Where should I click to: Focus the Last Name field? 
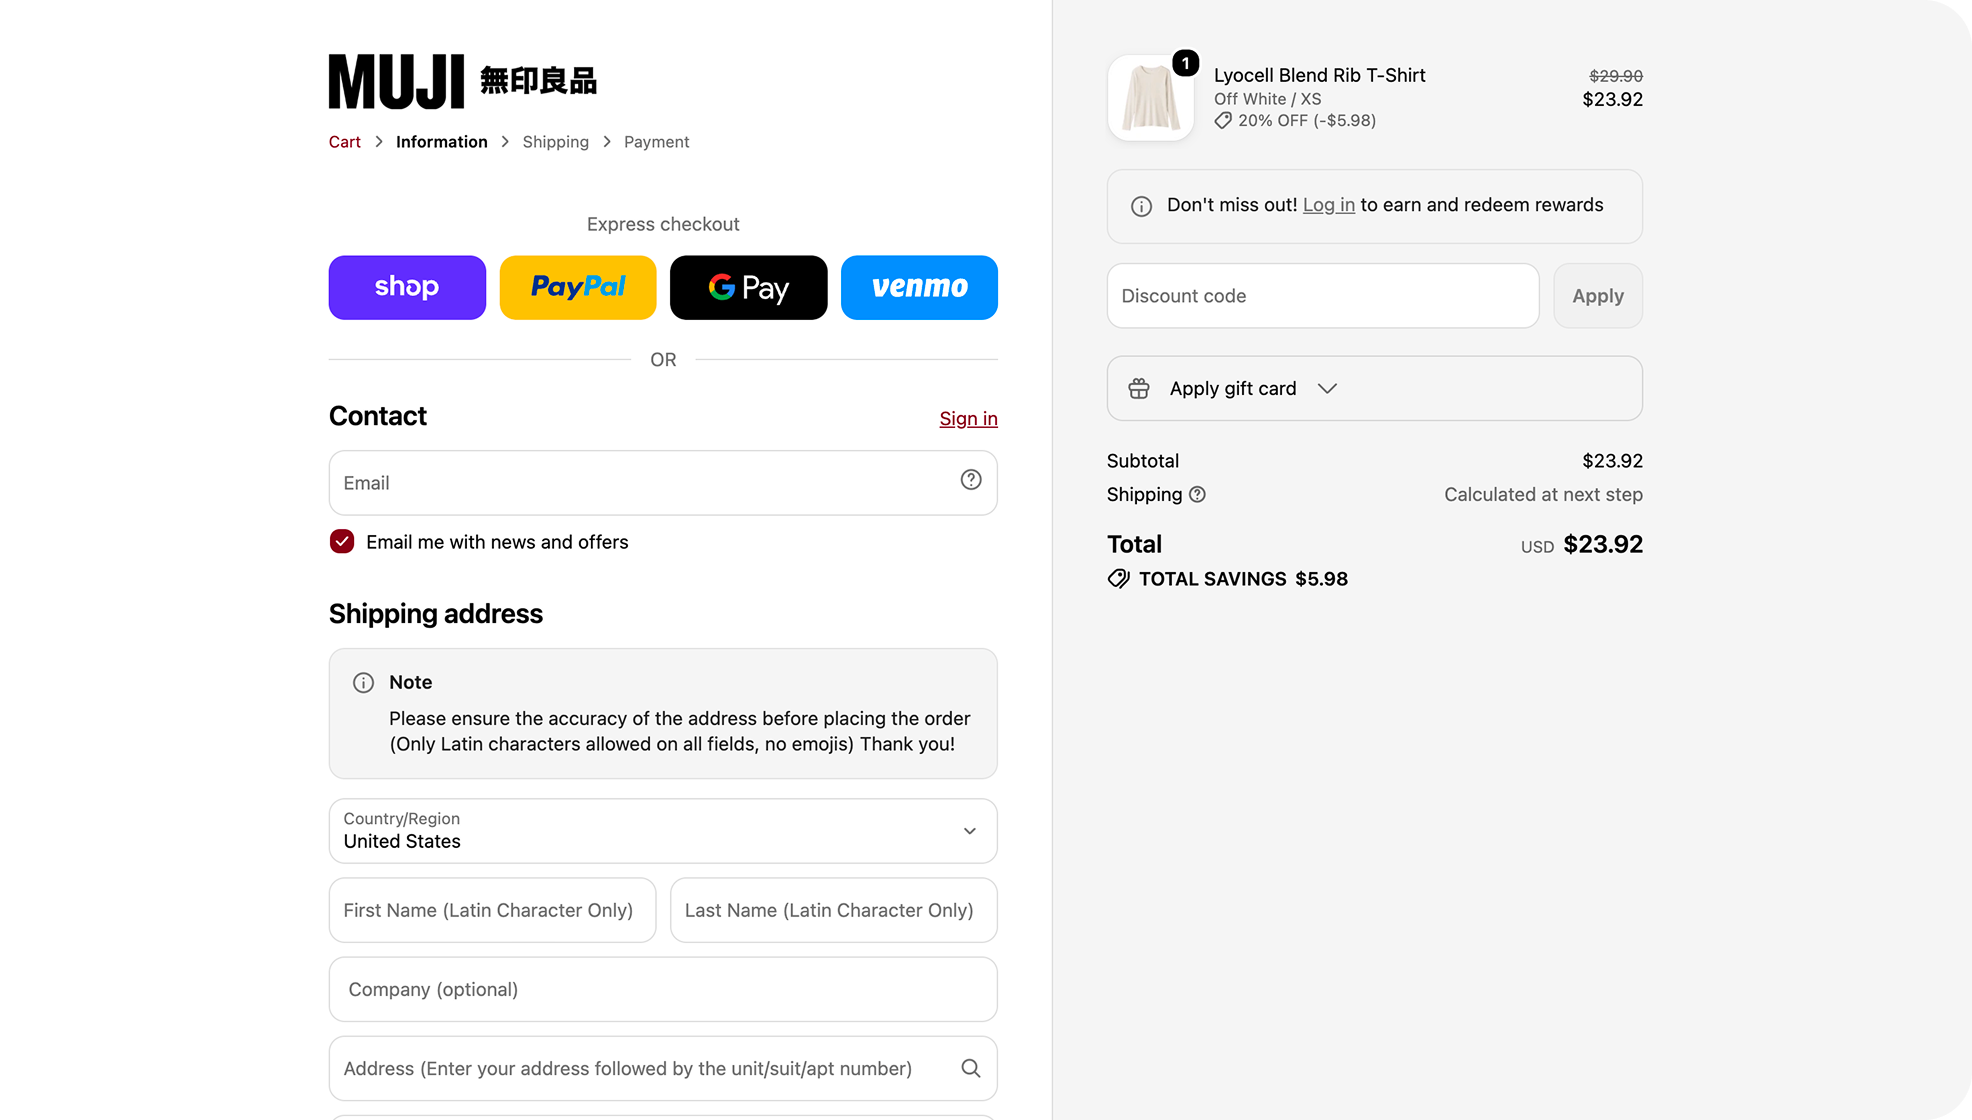pyautogui.click(x=834, y=910)
